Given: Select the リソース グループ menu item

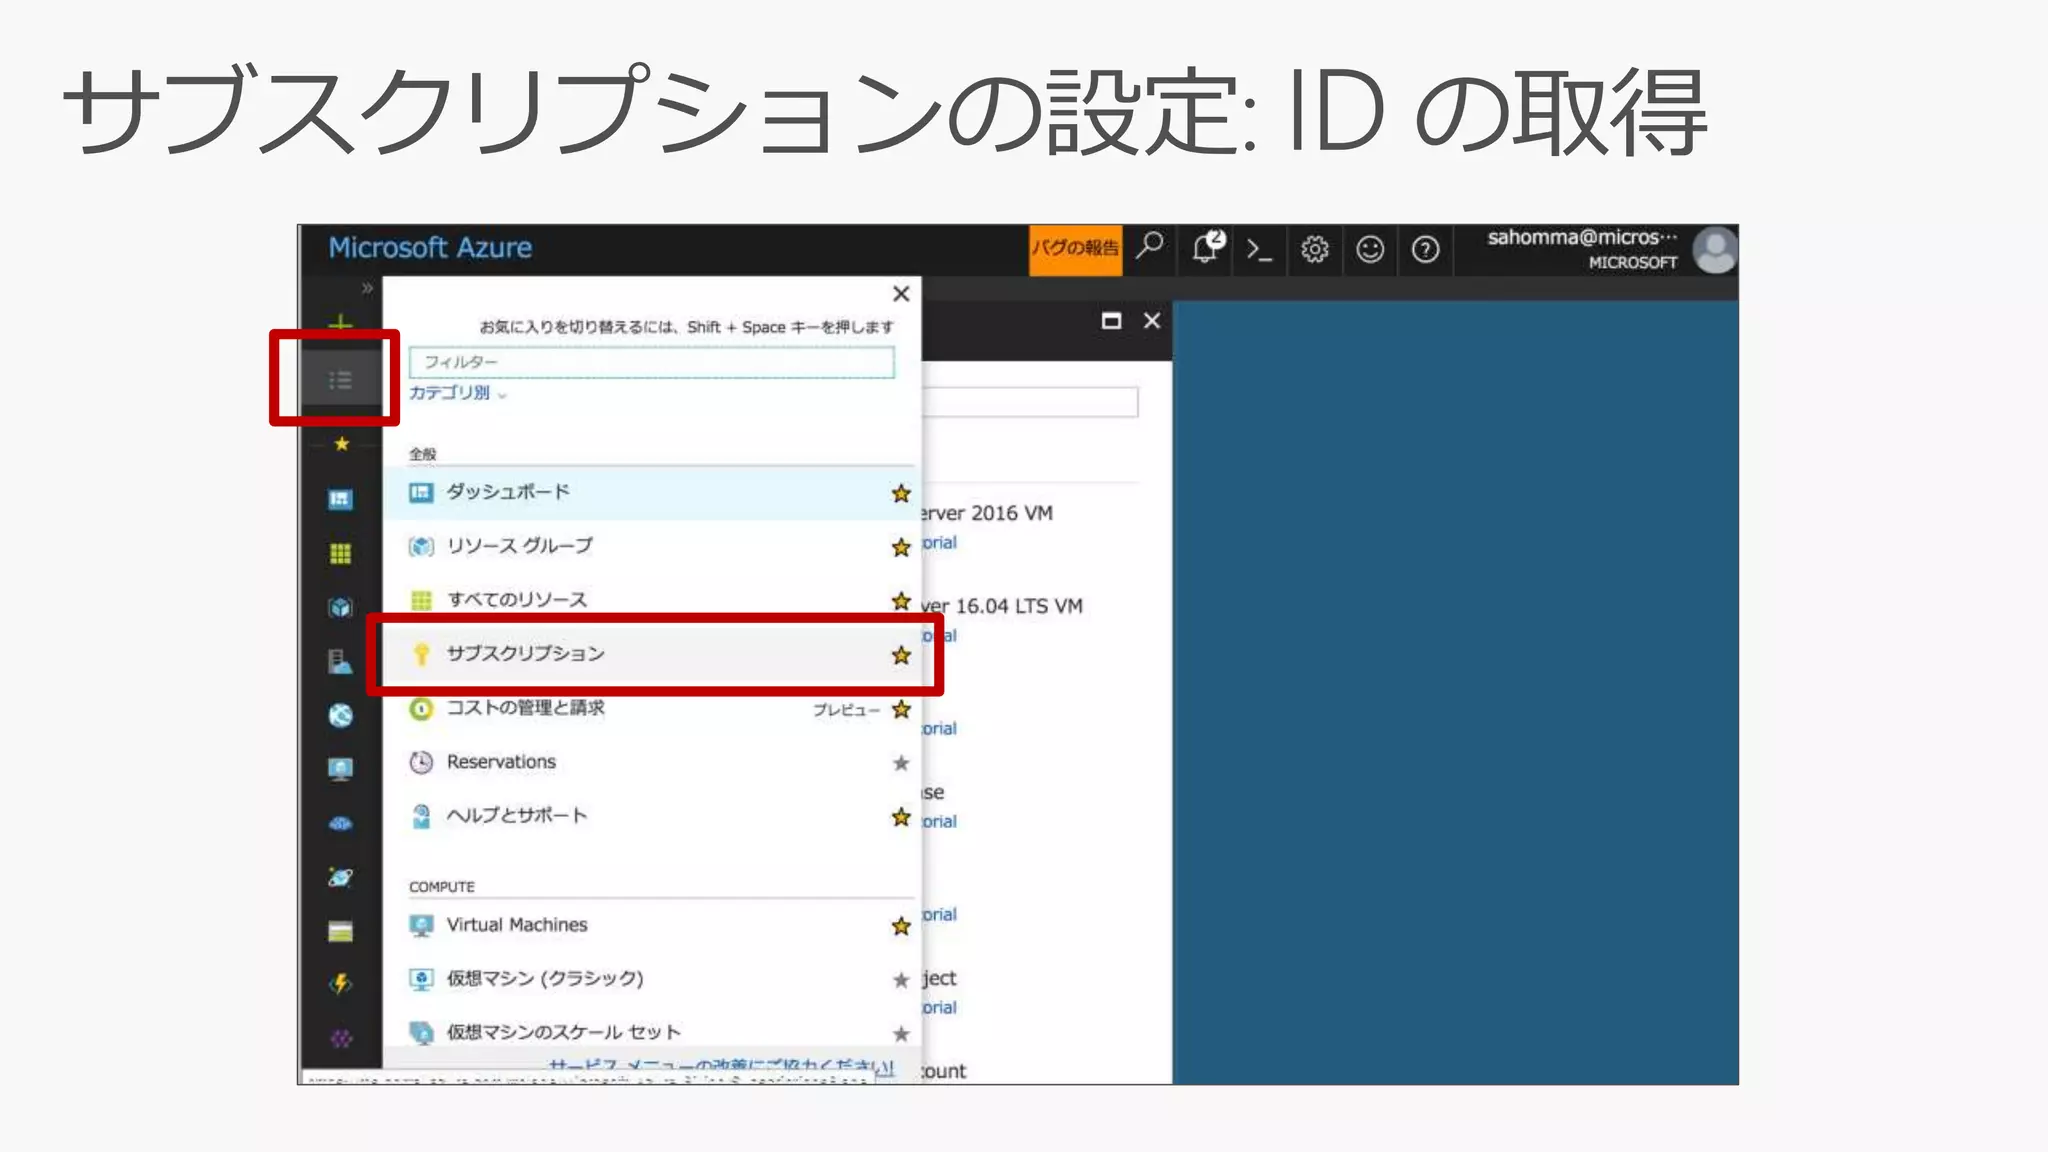Looking at the screenshot, I should pos(519,546).
